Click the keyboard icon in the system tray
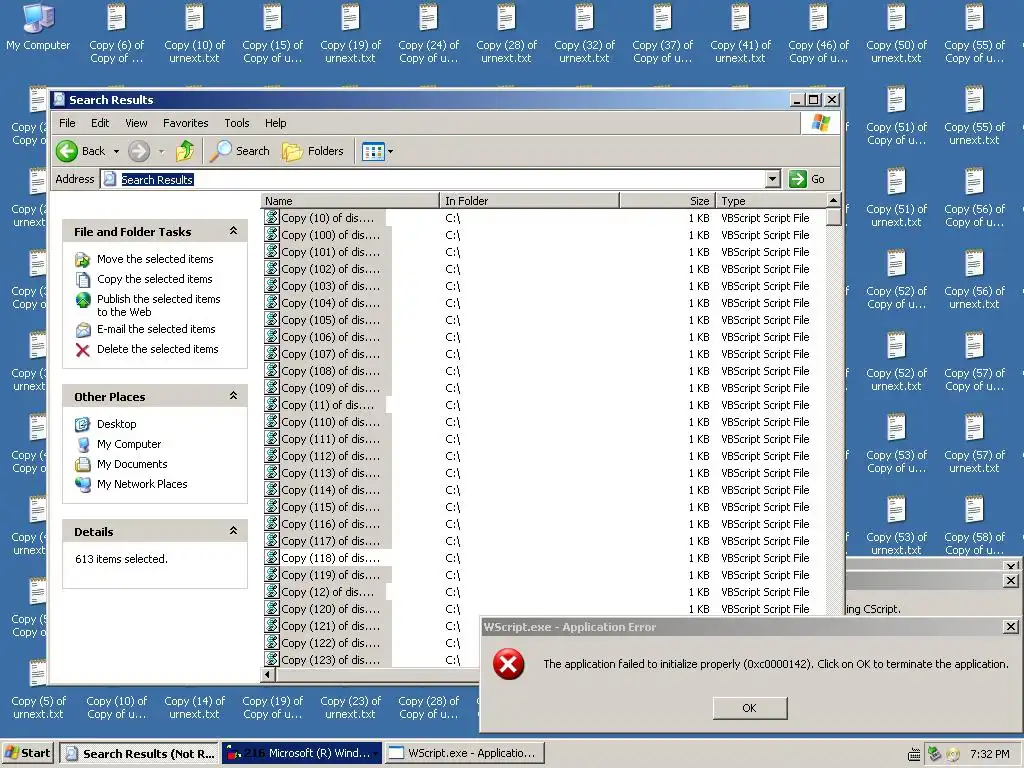This screenshot has height=768, width=1024. click(x=914, y=754)
